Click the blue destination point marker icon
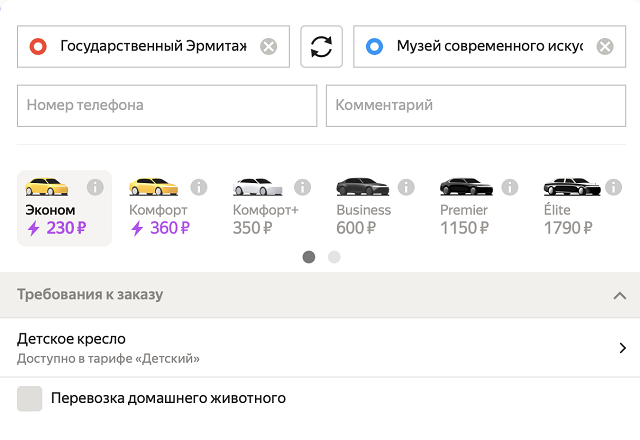 pos(374,47)
